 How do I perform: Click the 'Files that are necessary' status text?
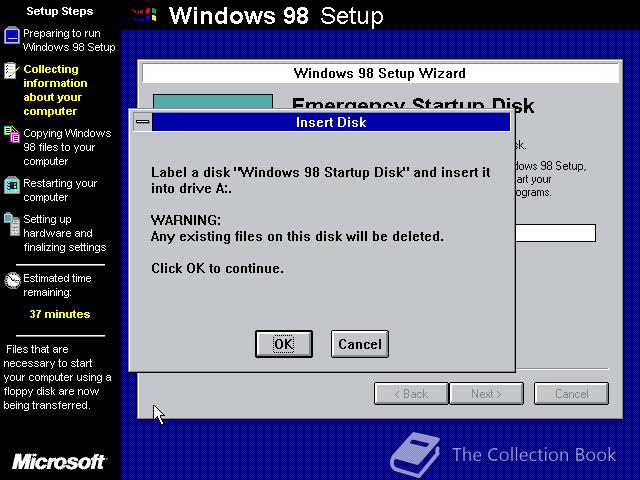(x=57, y=377)
